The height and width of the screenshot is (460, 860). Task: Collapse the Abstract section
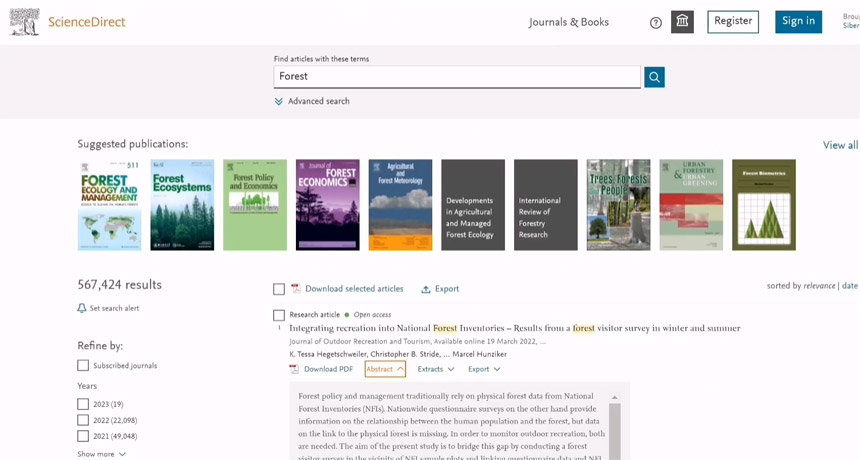click(x=385, y=369)
